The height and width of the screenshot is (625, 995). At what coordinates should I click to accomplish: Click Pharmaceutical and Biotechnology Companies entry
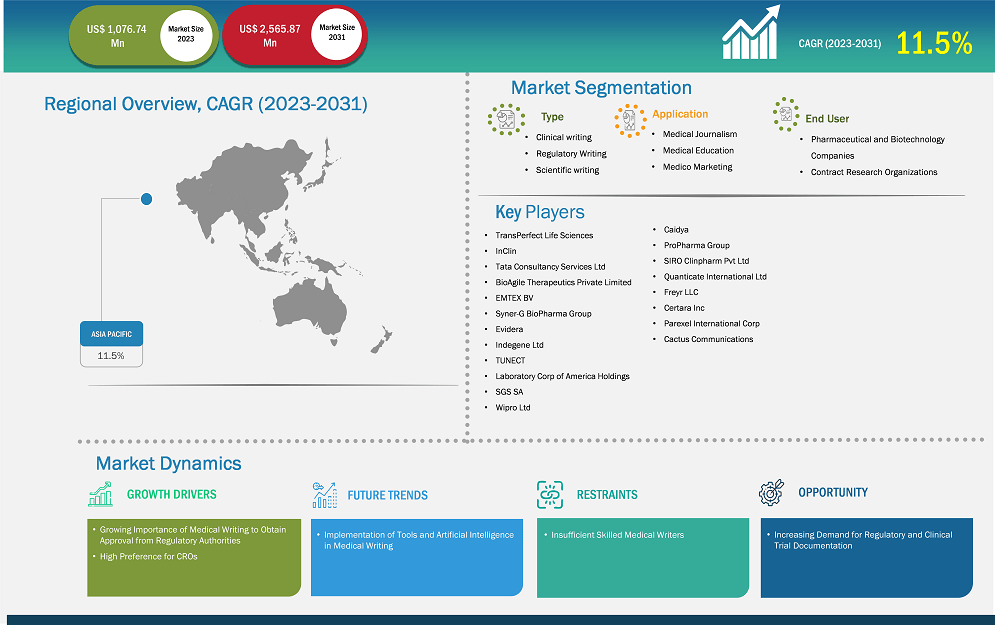coord(878,147)
